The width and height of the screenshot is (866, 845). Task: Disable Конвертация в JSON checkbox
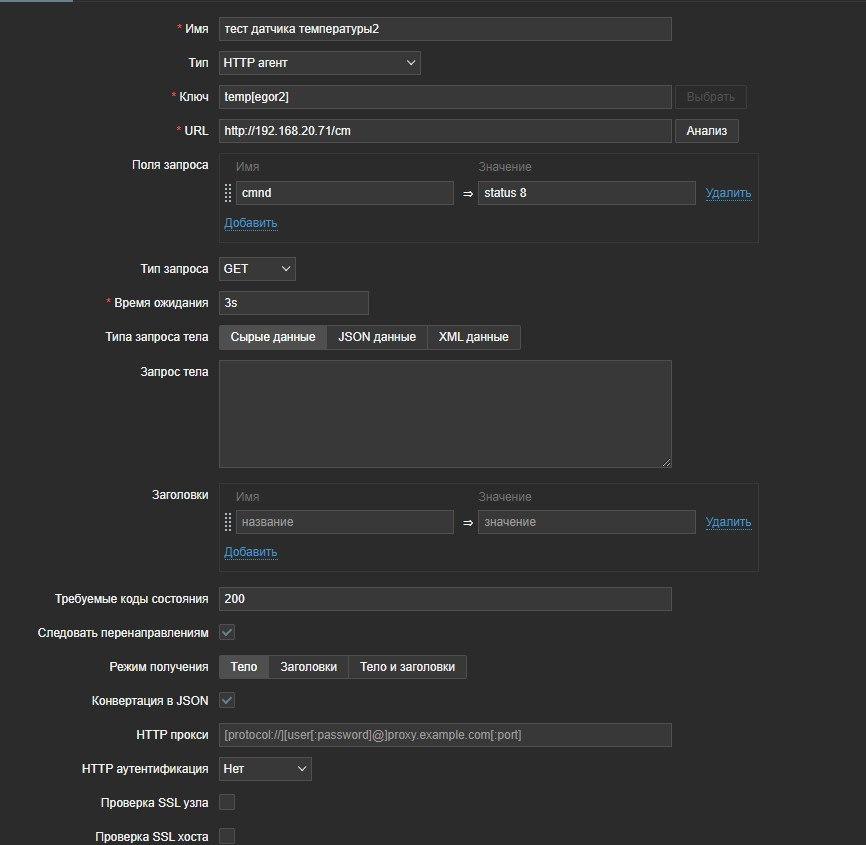click(227, 700)
